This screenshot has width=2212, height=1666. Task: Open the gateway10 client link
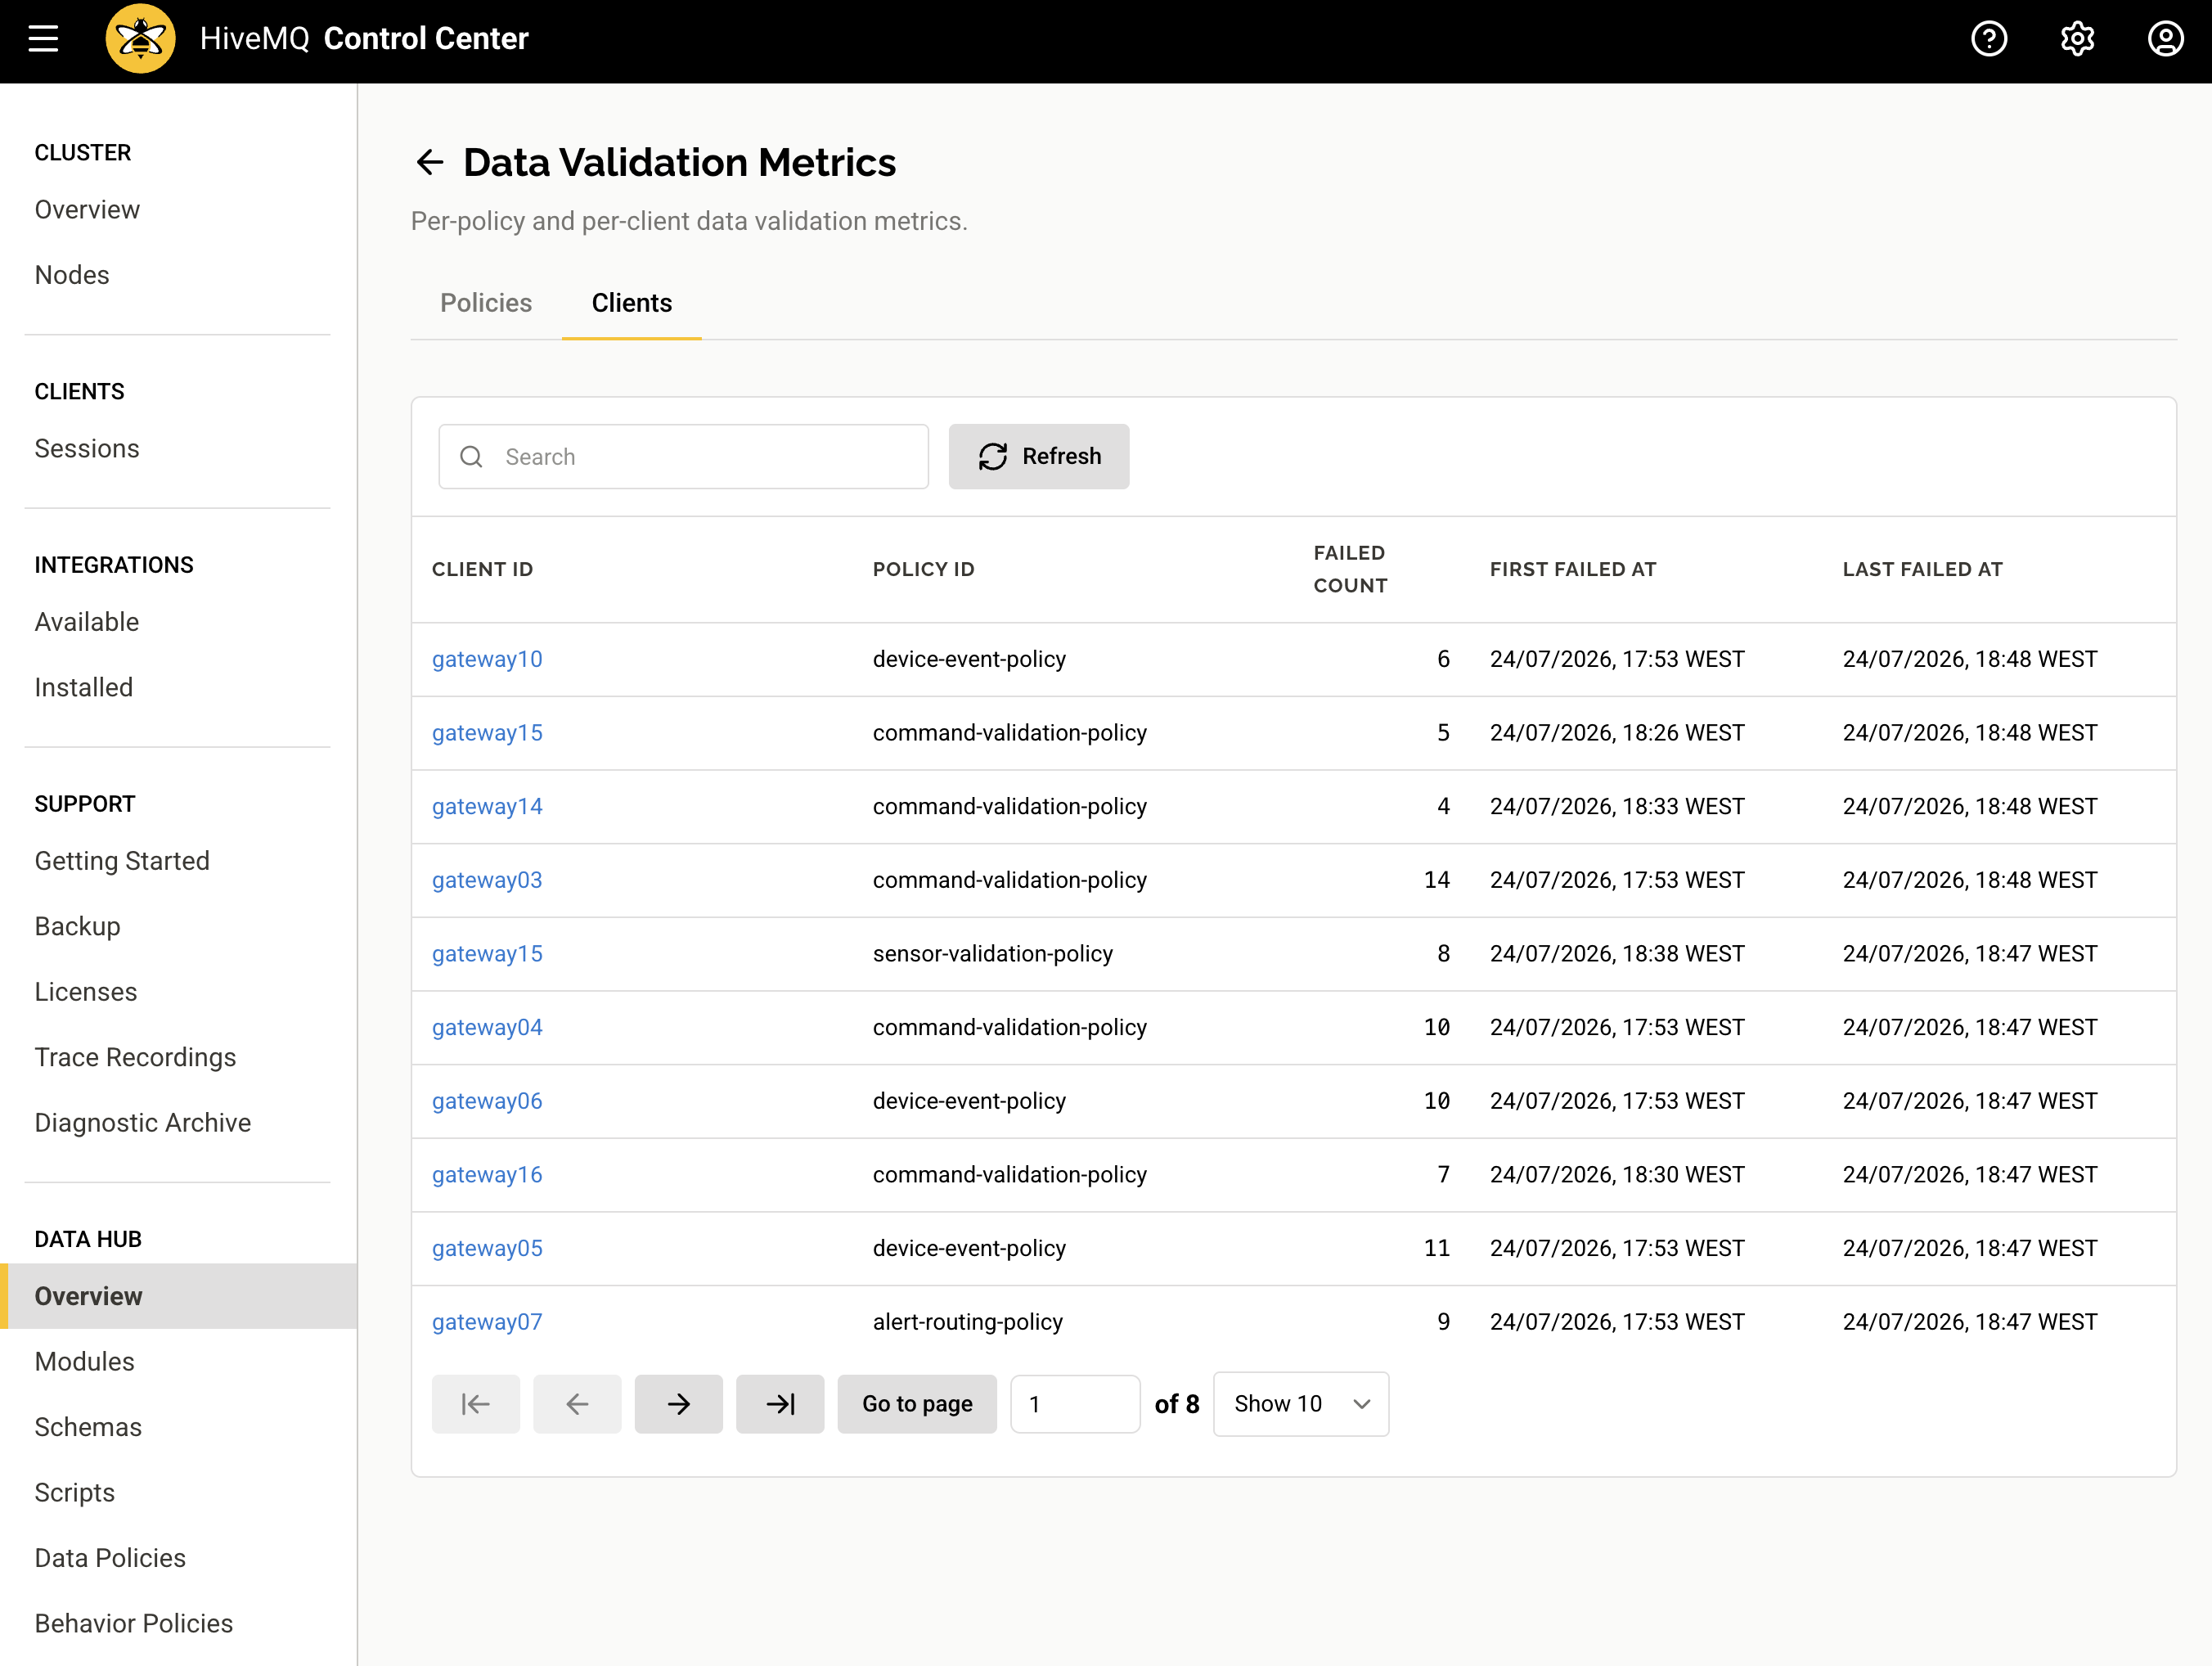click(x=487, y=659)
